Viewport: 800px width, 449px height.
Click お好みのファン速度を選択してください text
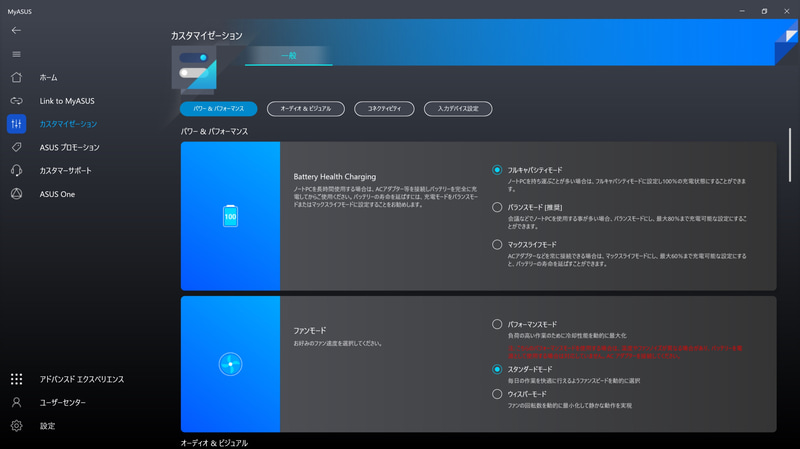[338, 343]
